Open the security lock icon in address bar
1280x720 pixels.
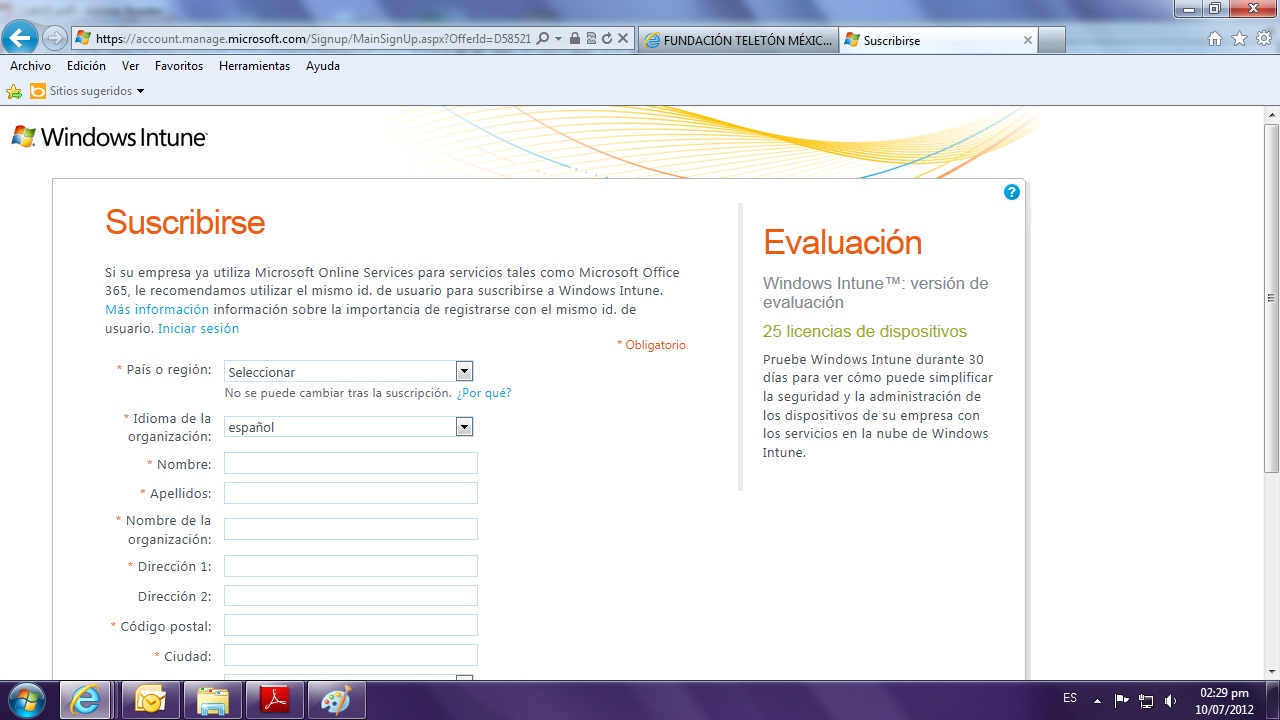(575, 39)
